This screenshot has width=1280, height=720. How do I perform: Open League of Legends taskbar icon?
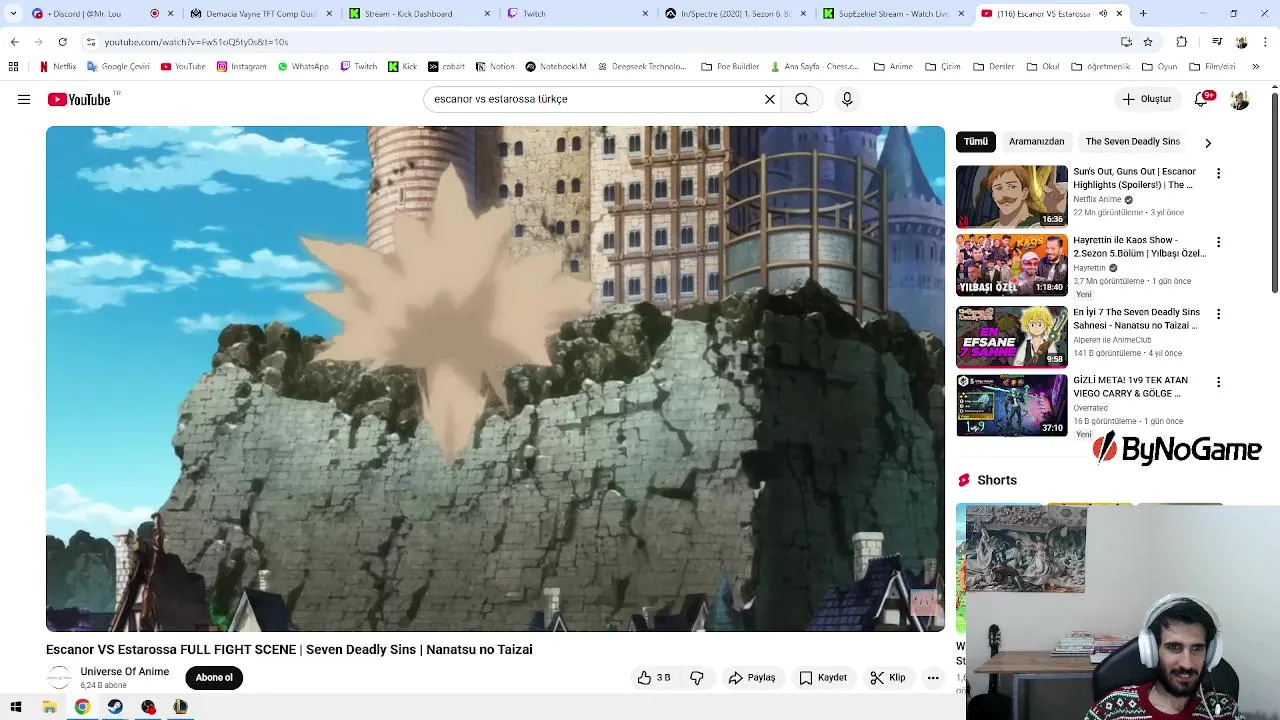[x=181, y=707]
